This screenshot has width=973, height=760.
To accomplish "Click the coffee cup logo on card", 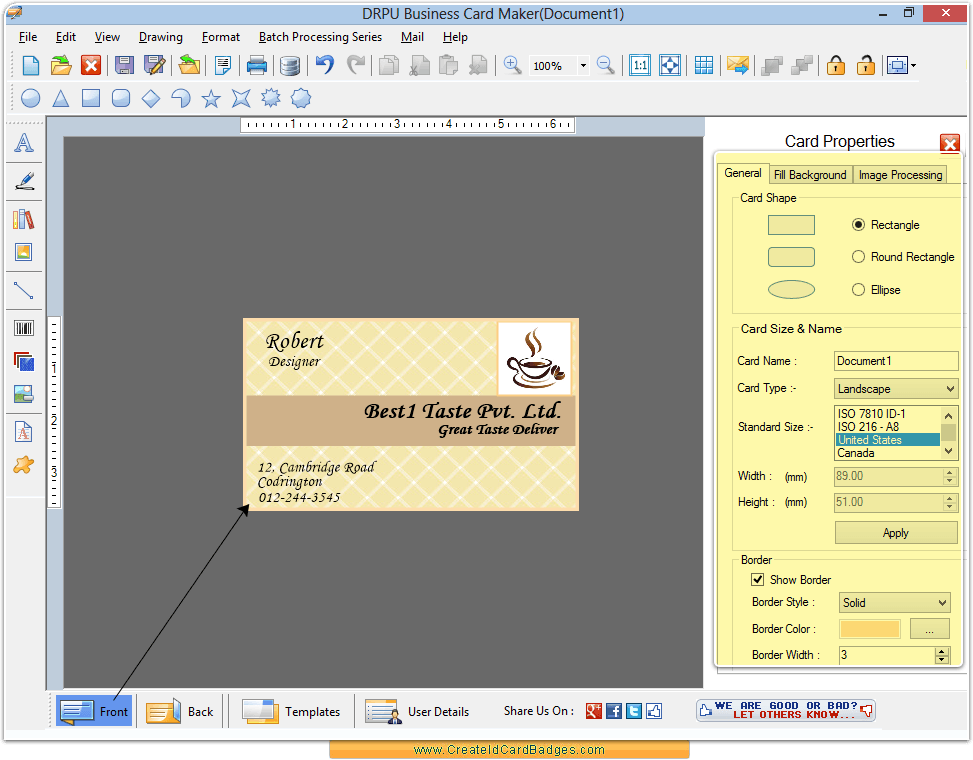I will (x=534, y=358).
